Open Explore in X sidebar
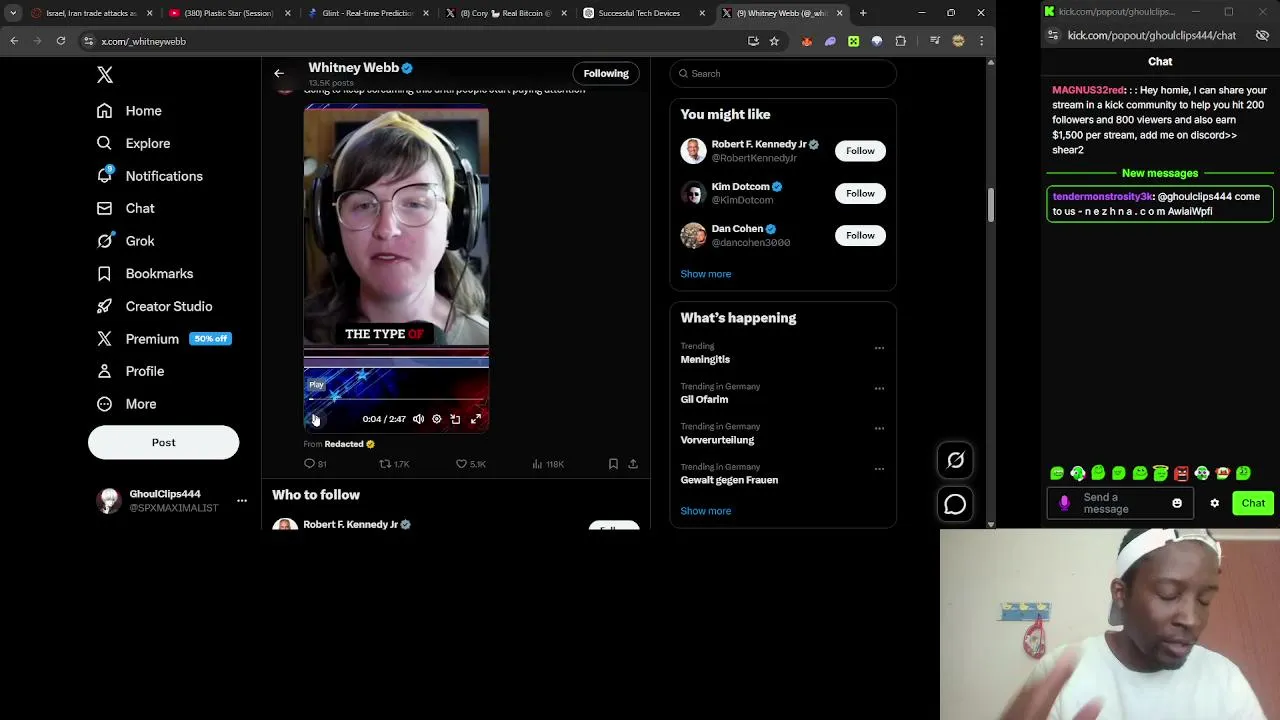 tap(133, 143)
